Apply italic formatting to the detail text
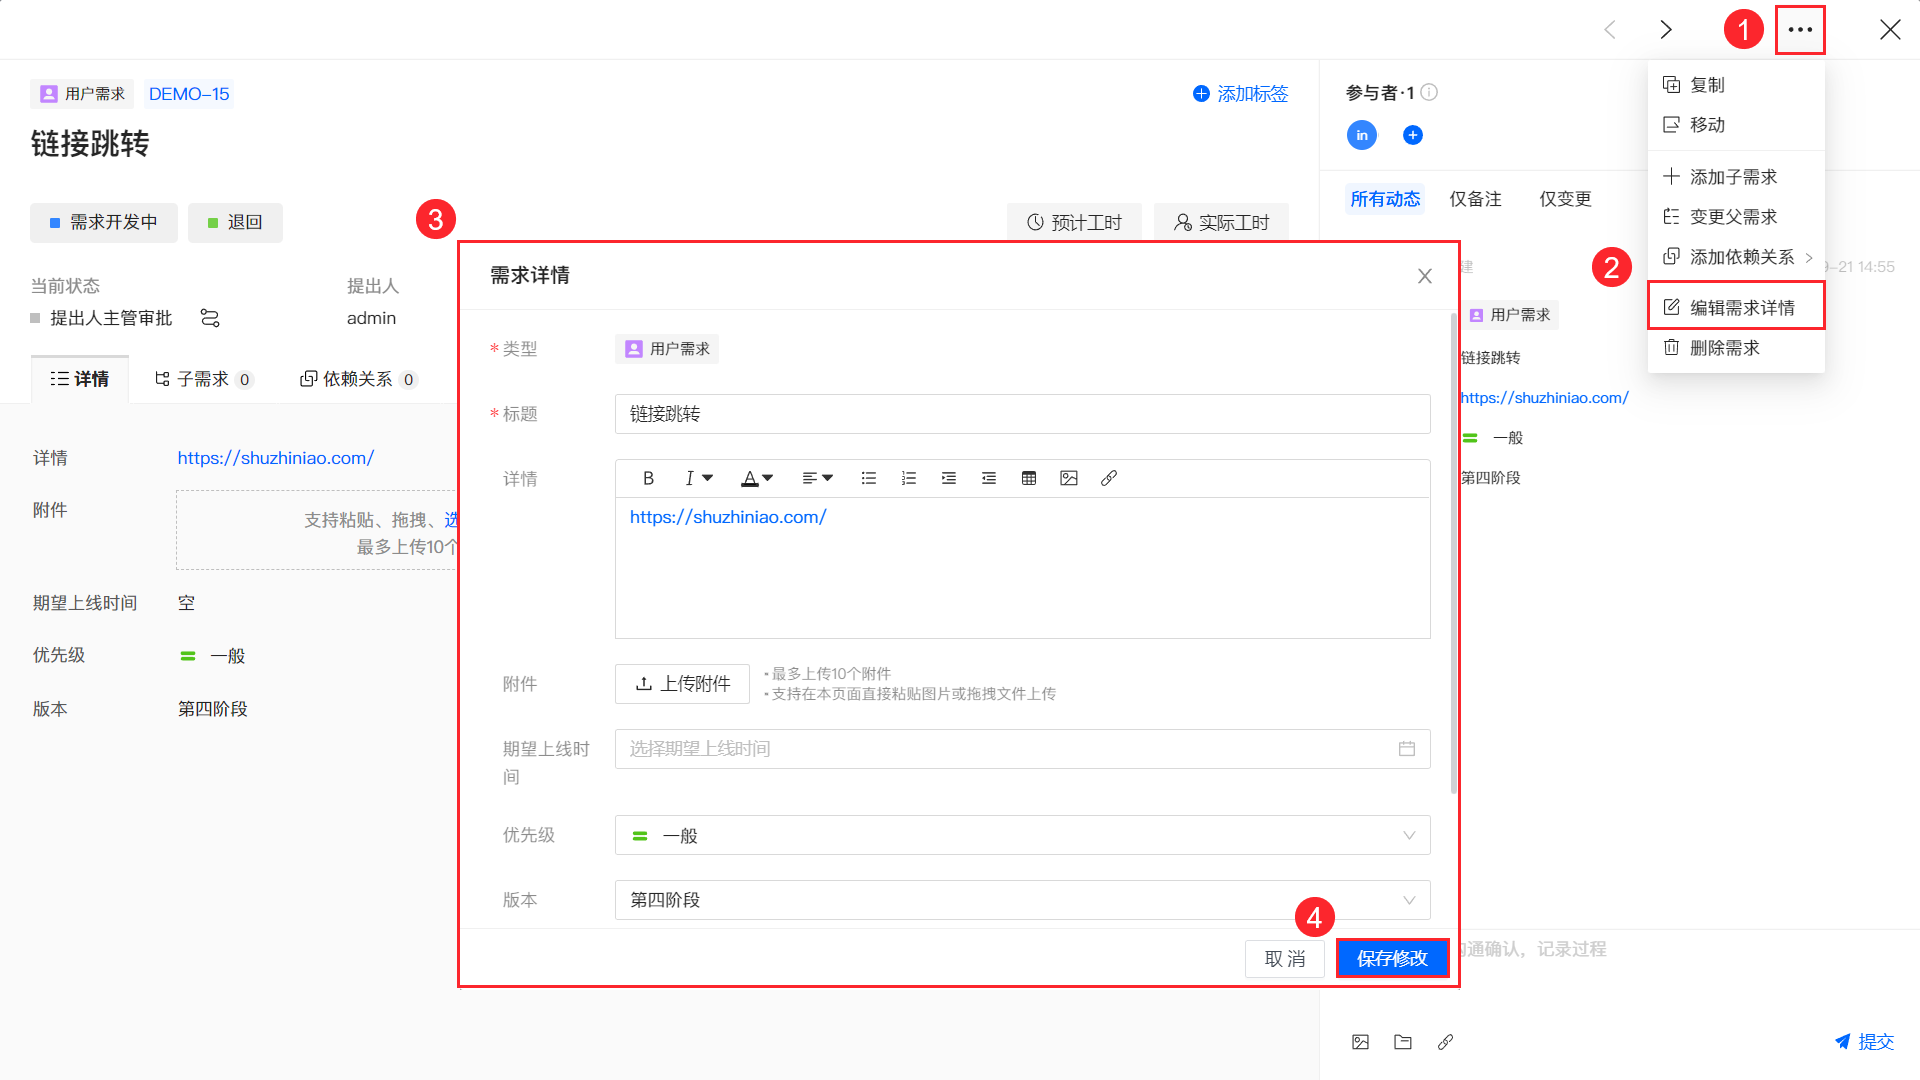Image resolution: width=1920 pixels, height=1080 pixels. (690, 478)
